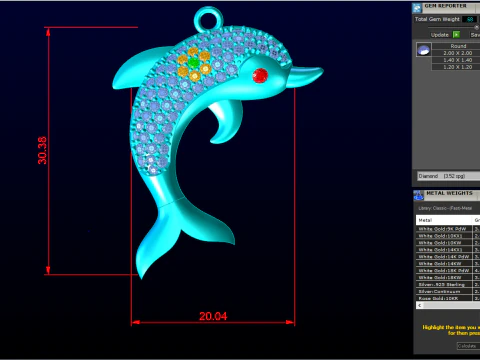Click the Update label in Gem Reporter
Viewport: 480px width, 360px height.
440,35
